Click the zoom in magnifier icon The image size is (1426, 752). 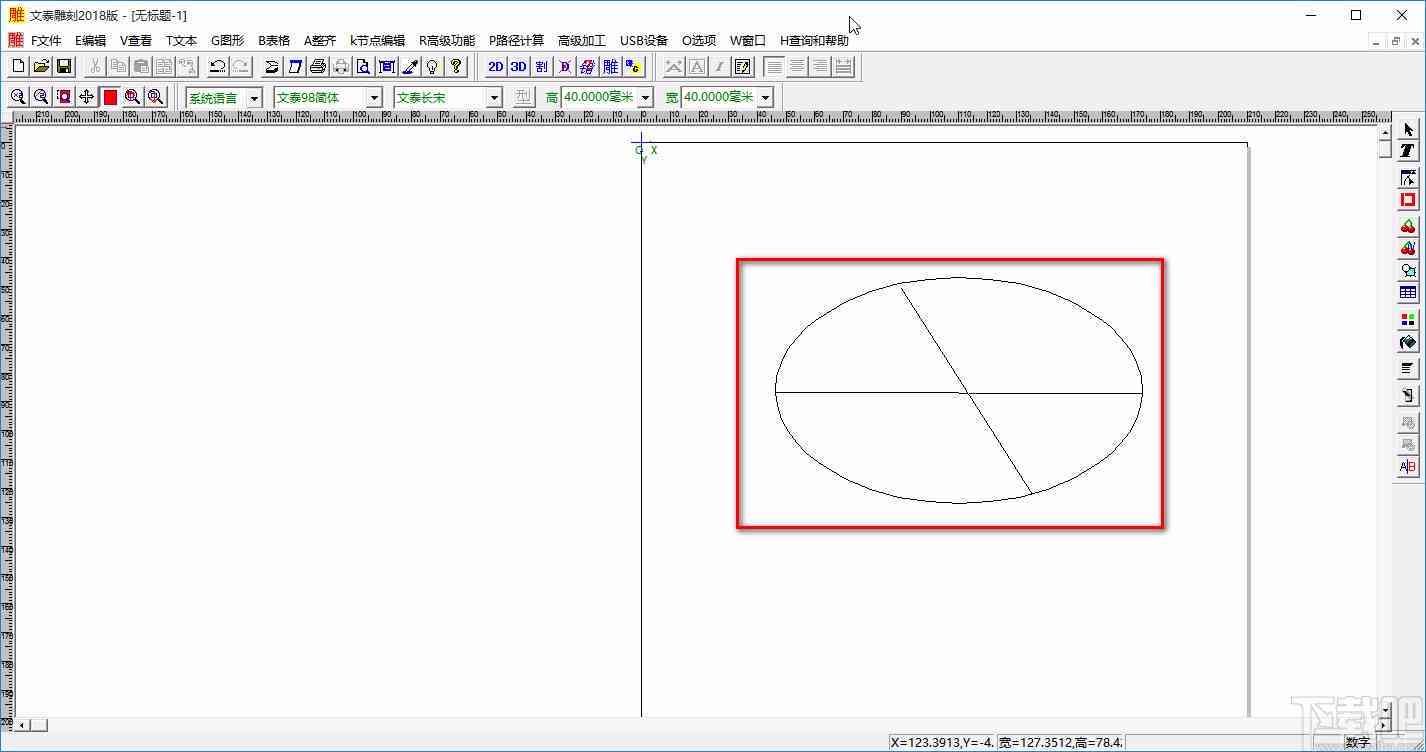[18, 97]
